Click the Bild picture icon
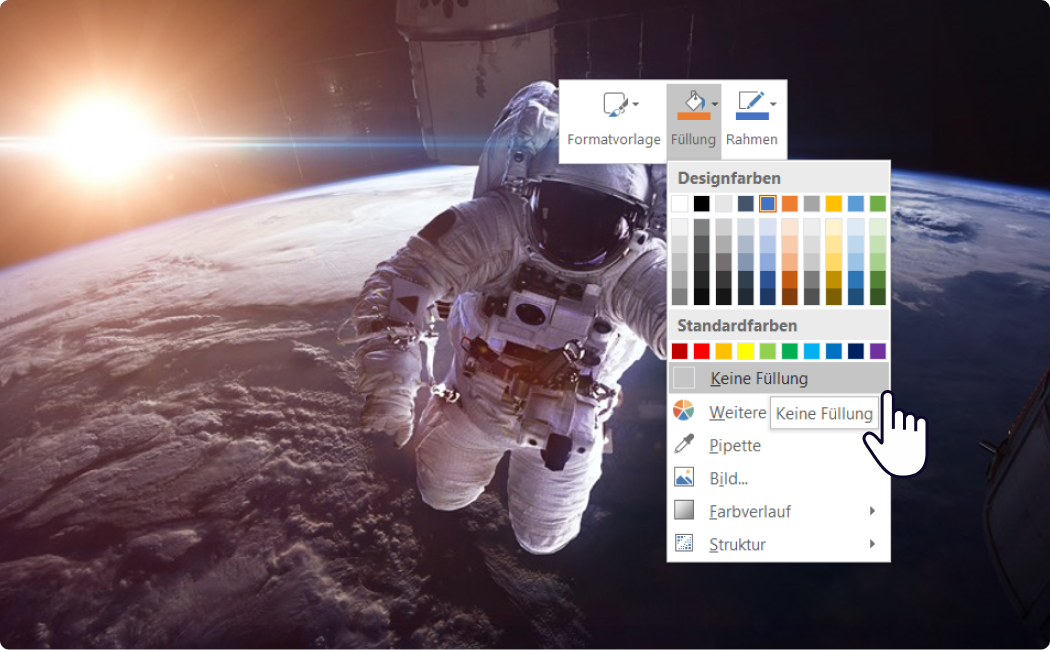This screenshot has width=1050, height=650. 684,477
